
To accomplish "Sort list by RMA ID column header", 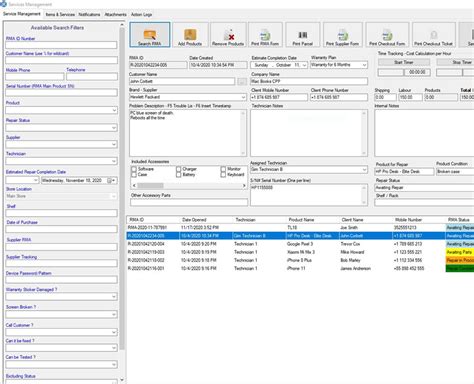I will point(153,220).
